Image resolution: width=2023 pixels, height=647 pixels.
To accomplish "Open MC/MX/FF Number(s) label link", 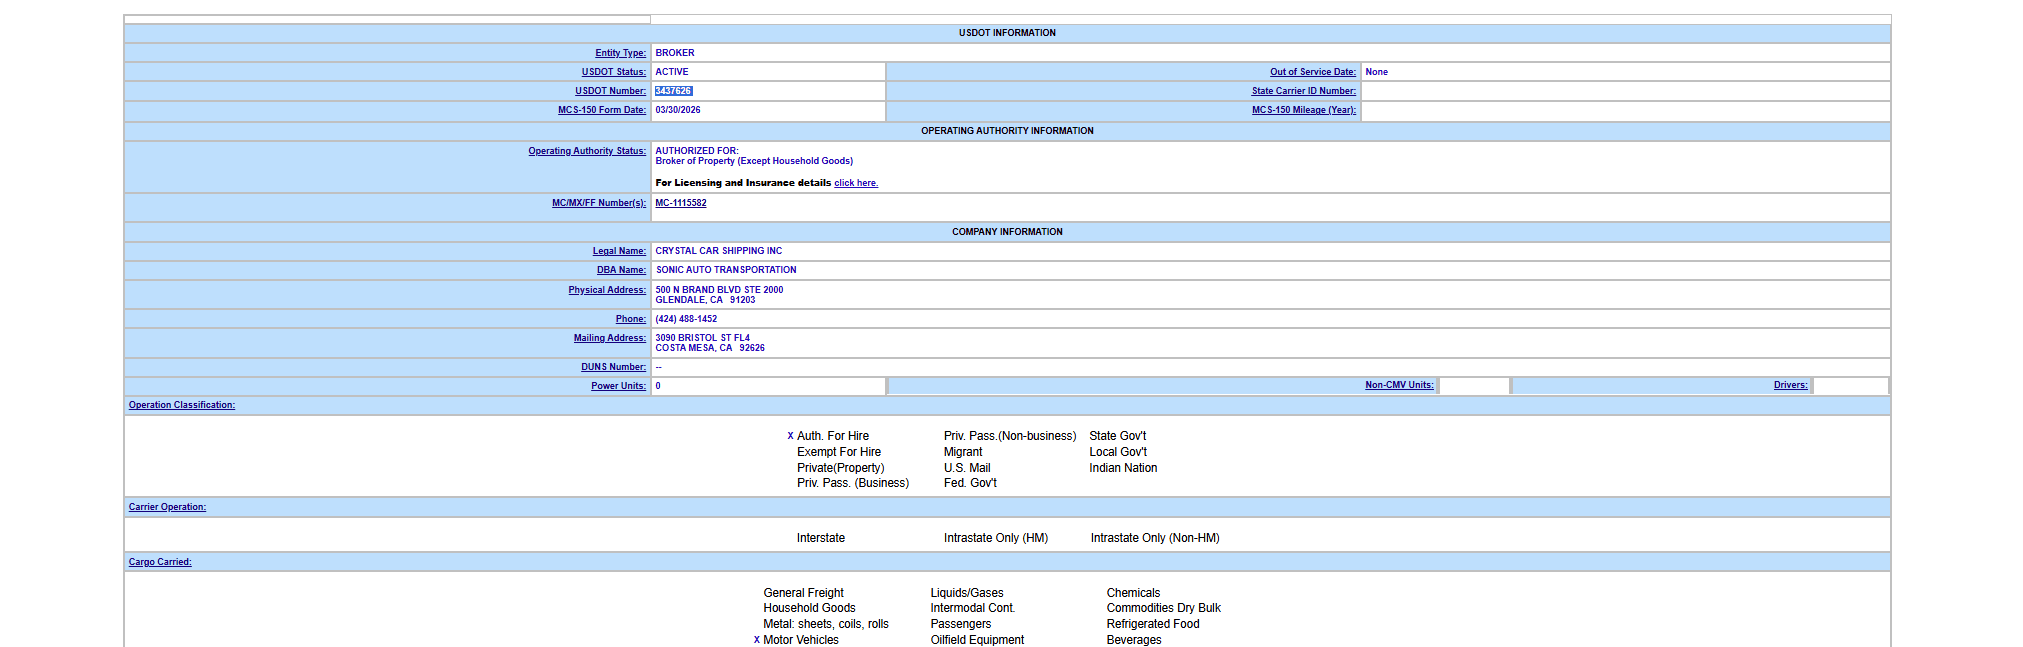I will (599, 203).
